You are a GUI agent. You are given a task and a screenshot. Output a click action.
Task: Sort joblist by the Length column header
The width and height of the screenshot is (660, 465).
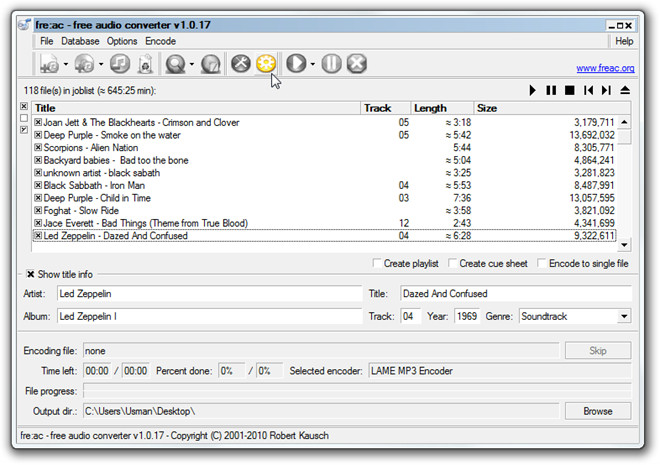442,108
